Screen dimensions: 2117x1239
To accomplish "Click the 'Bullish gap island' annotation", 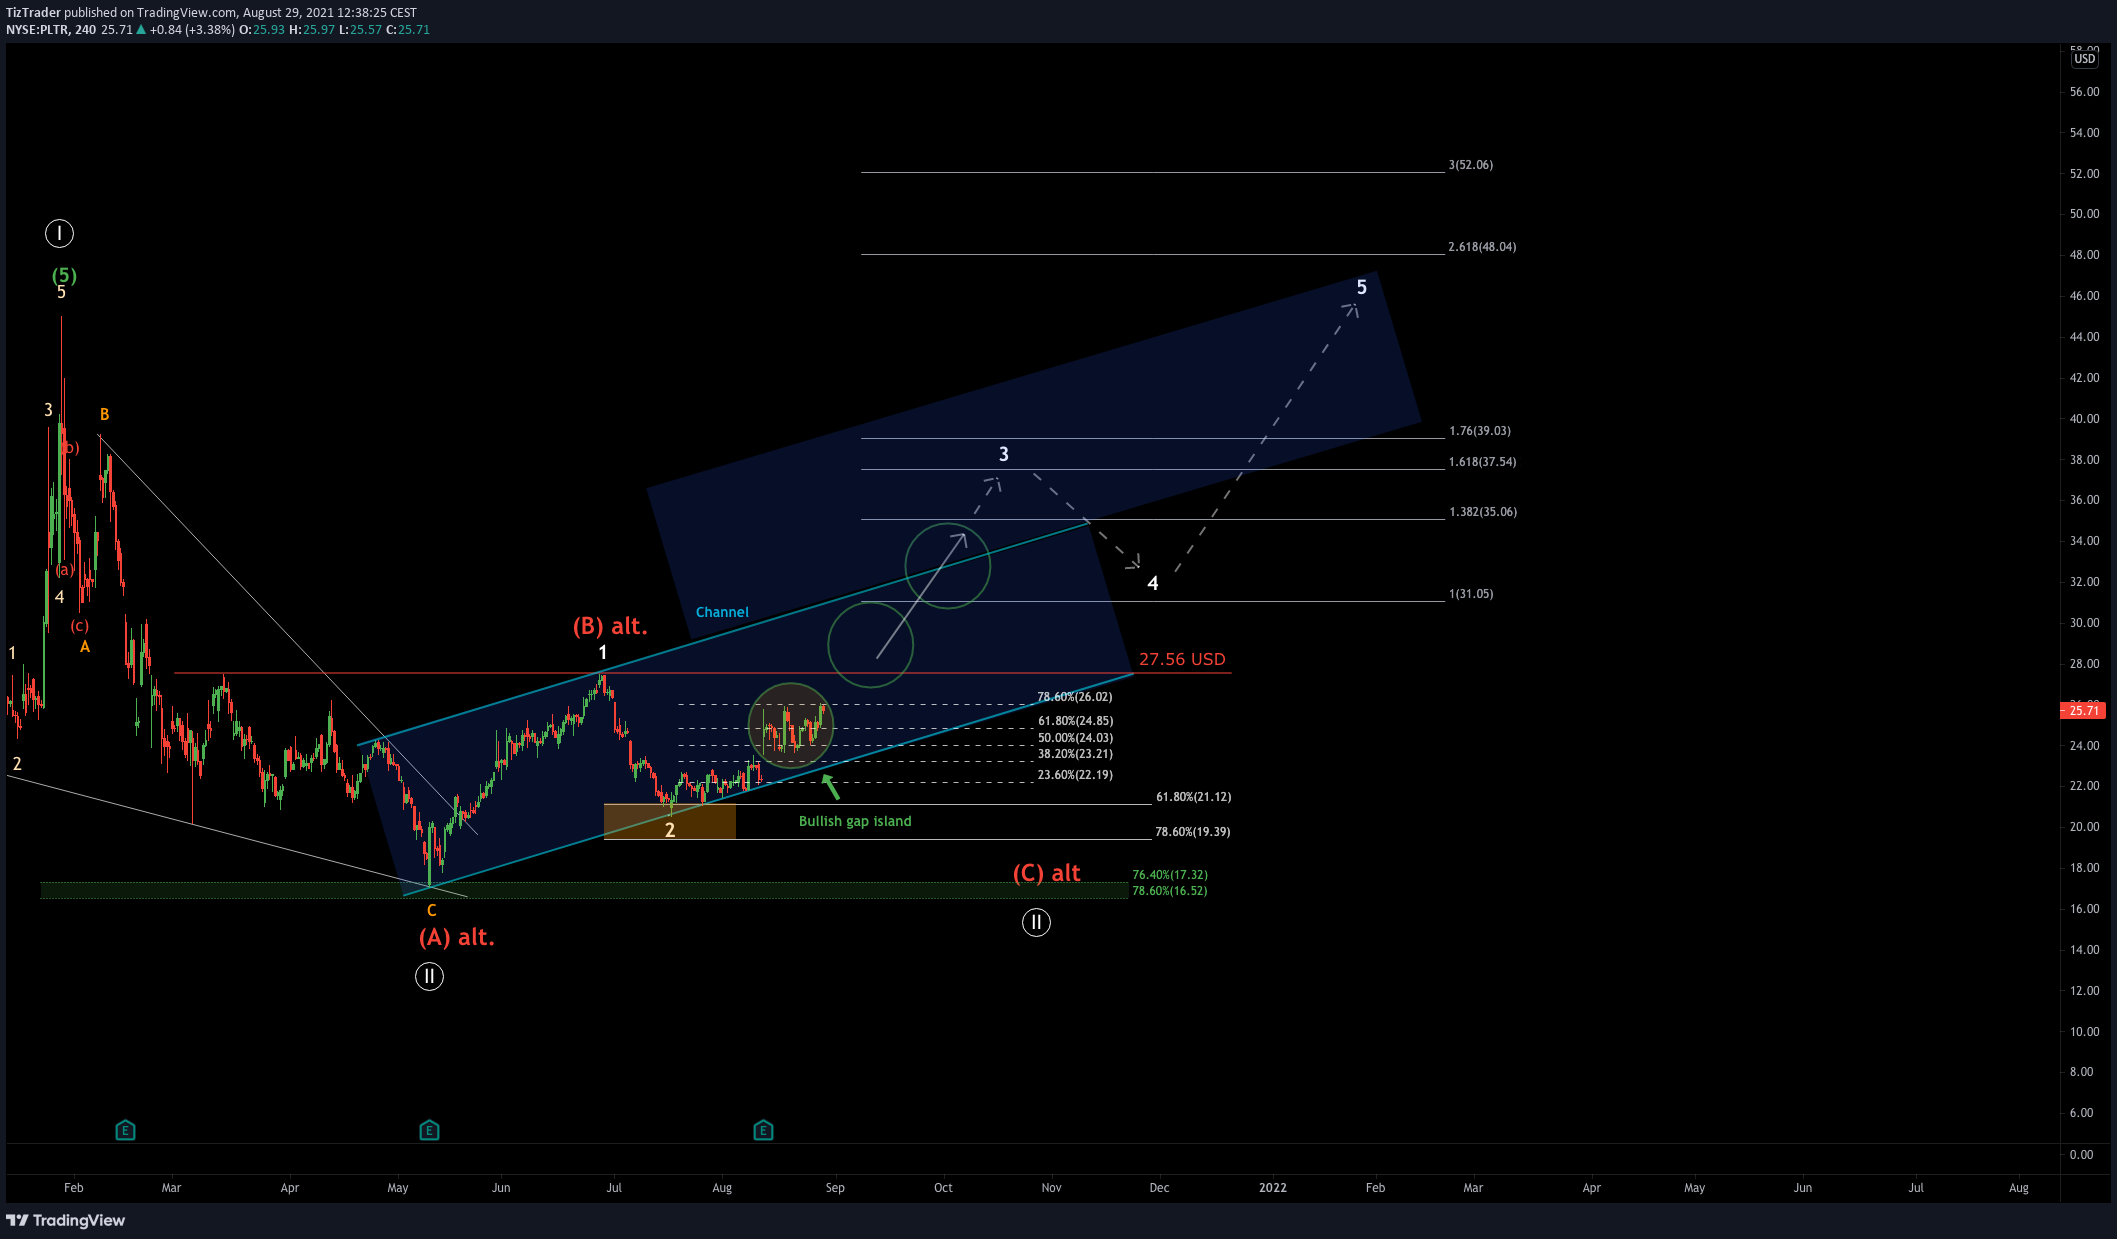I will [x=855, y=821].
